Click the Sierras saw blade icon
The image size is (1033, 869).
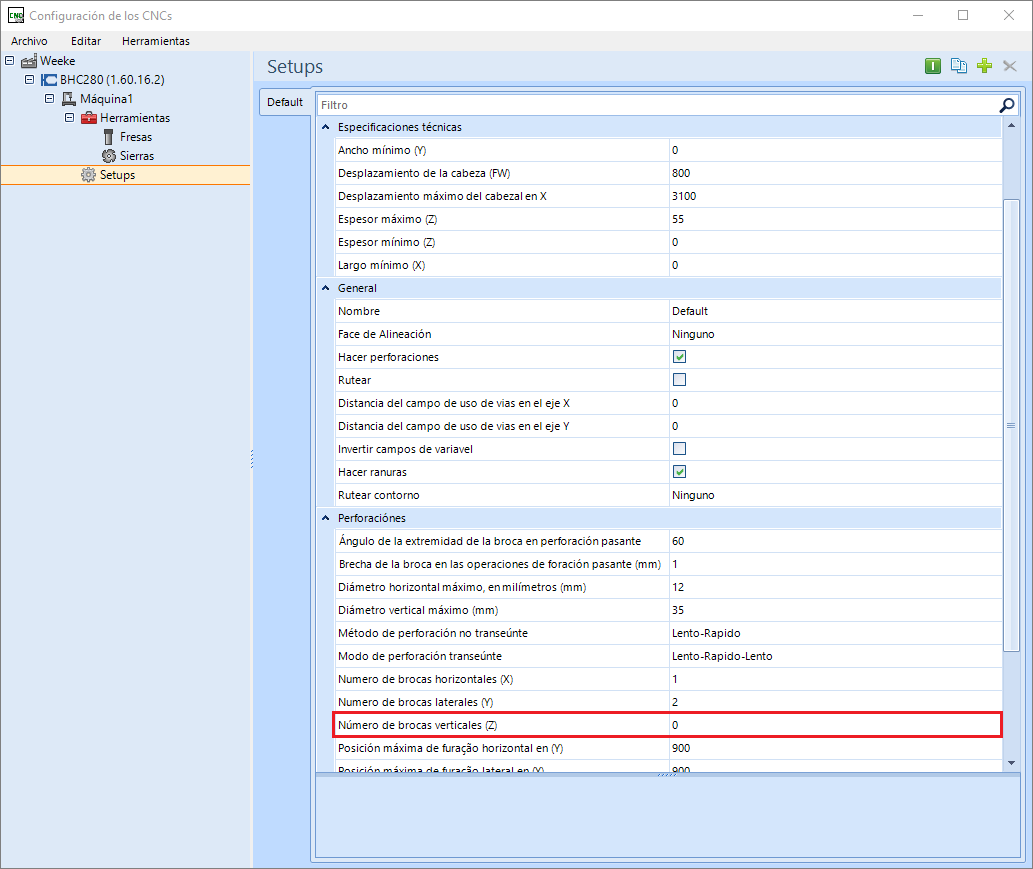[109, 156]
